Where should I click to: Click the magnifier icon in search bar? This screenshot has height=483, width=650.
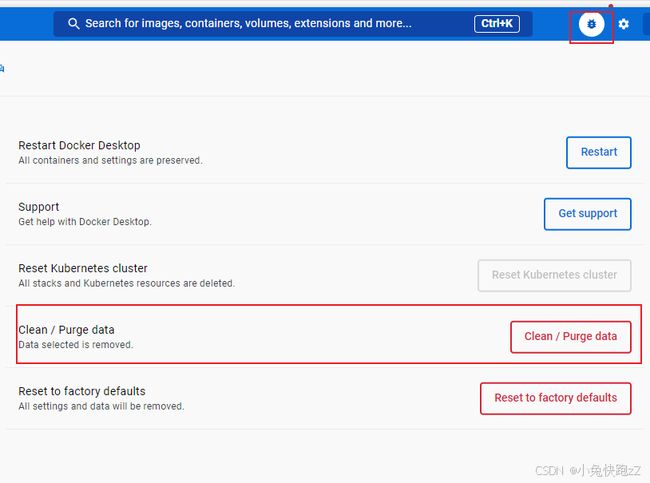[73, 24]
